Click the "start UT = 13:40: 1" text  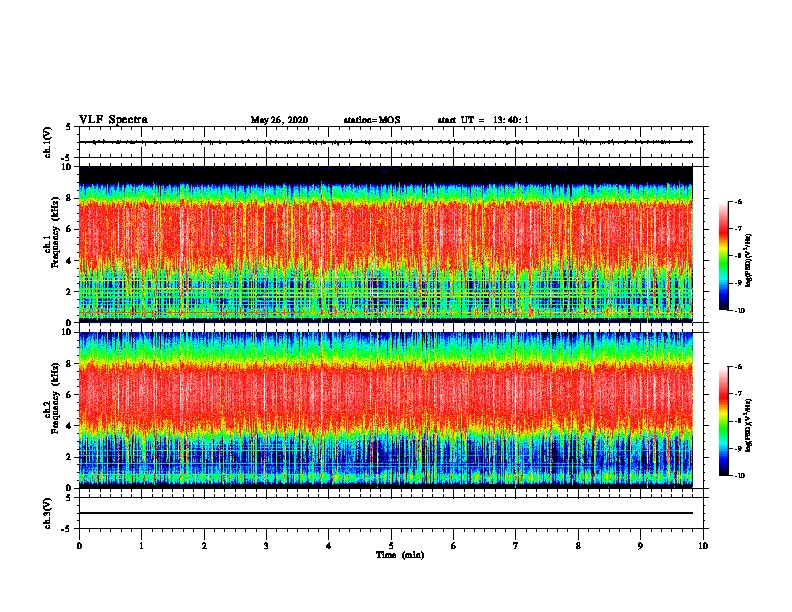[483, 120]
